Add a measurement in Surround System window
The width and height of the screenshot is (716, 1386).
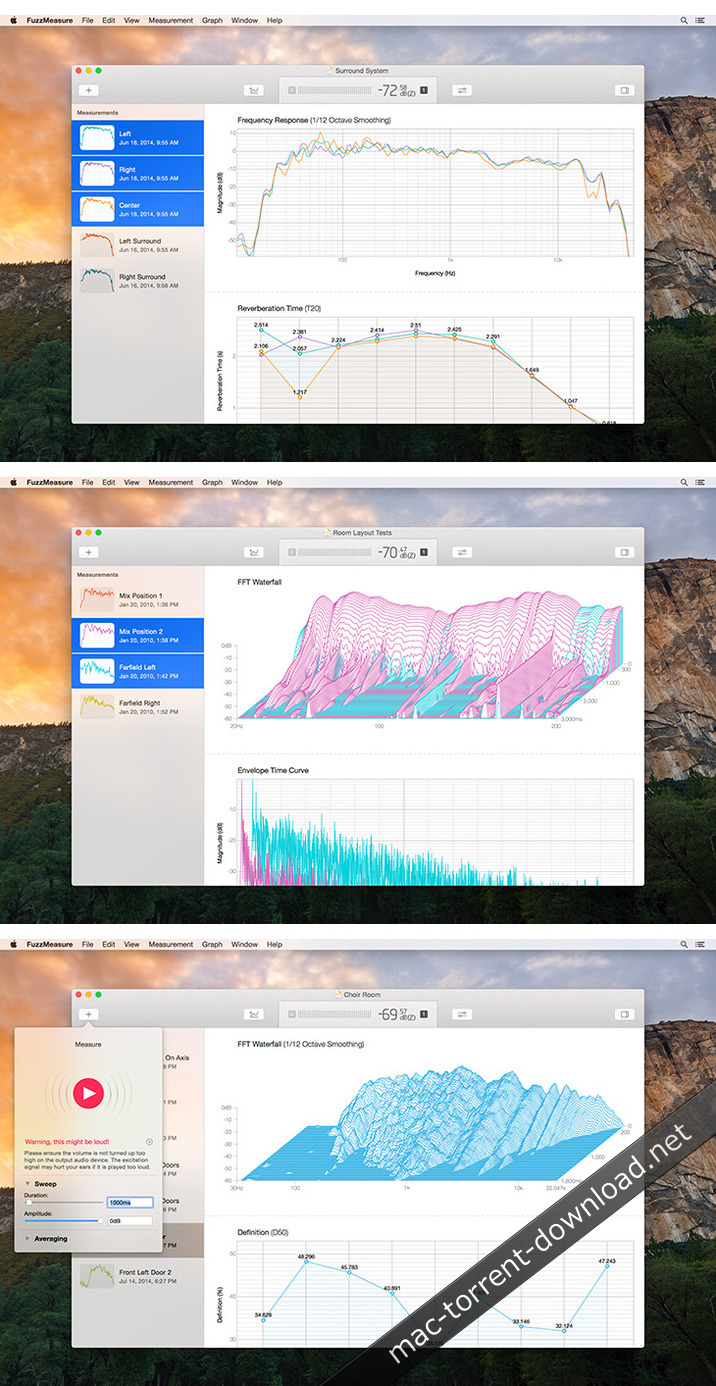pos(88,90)
